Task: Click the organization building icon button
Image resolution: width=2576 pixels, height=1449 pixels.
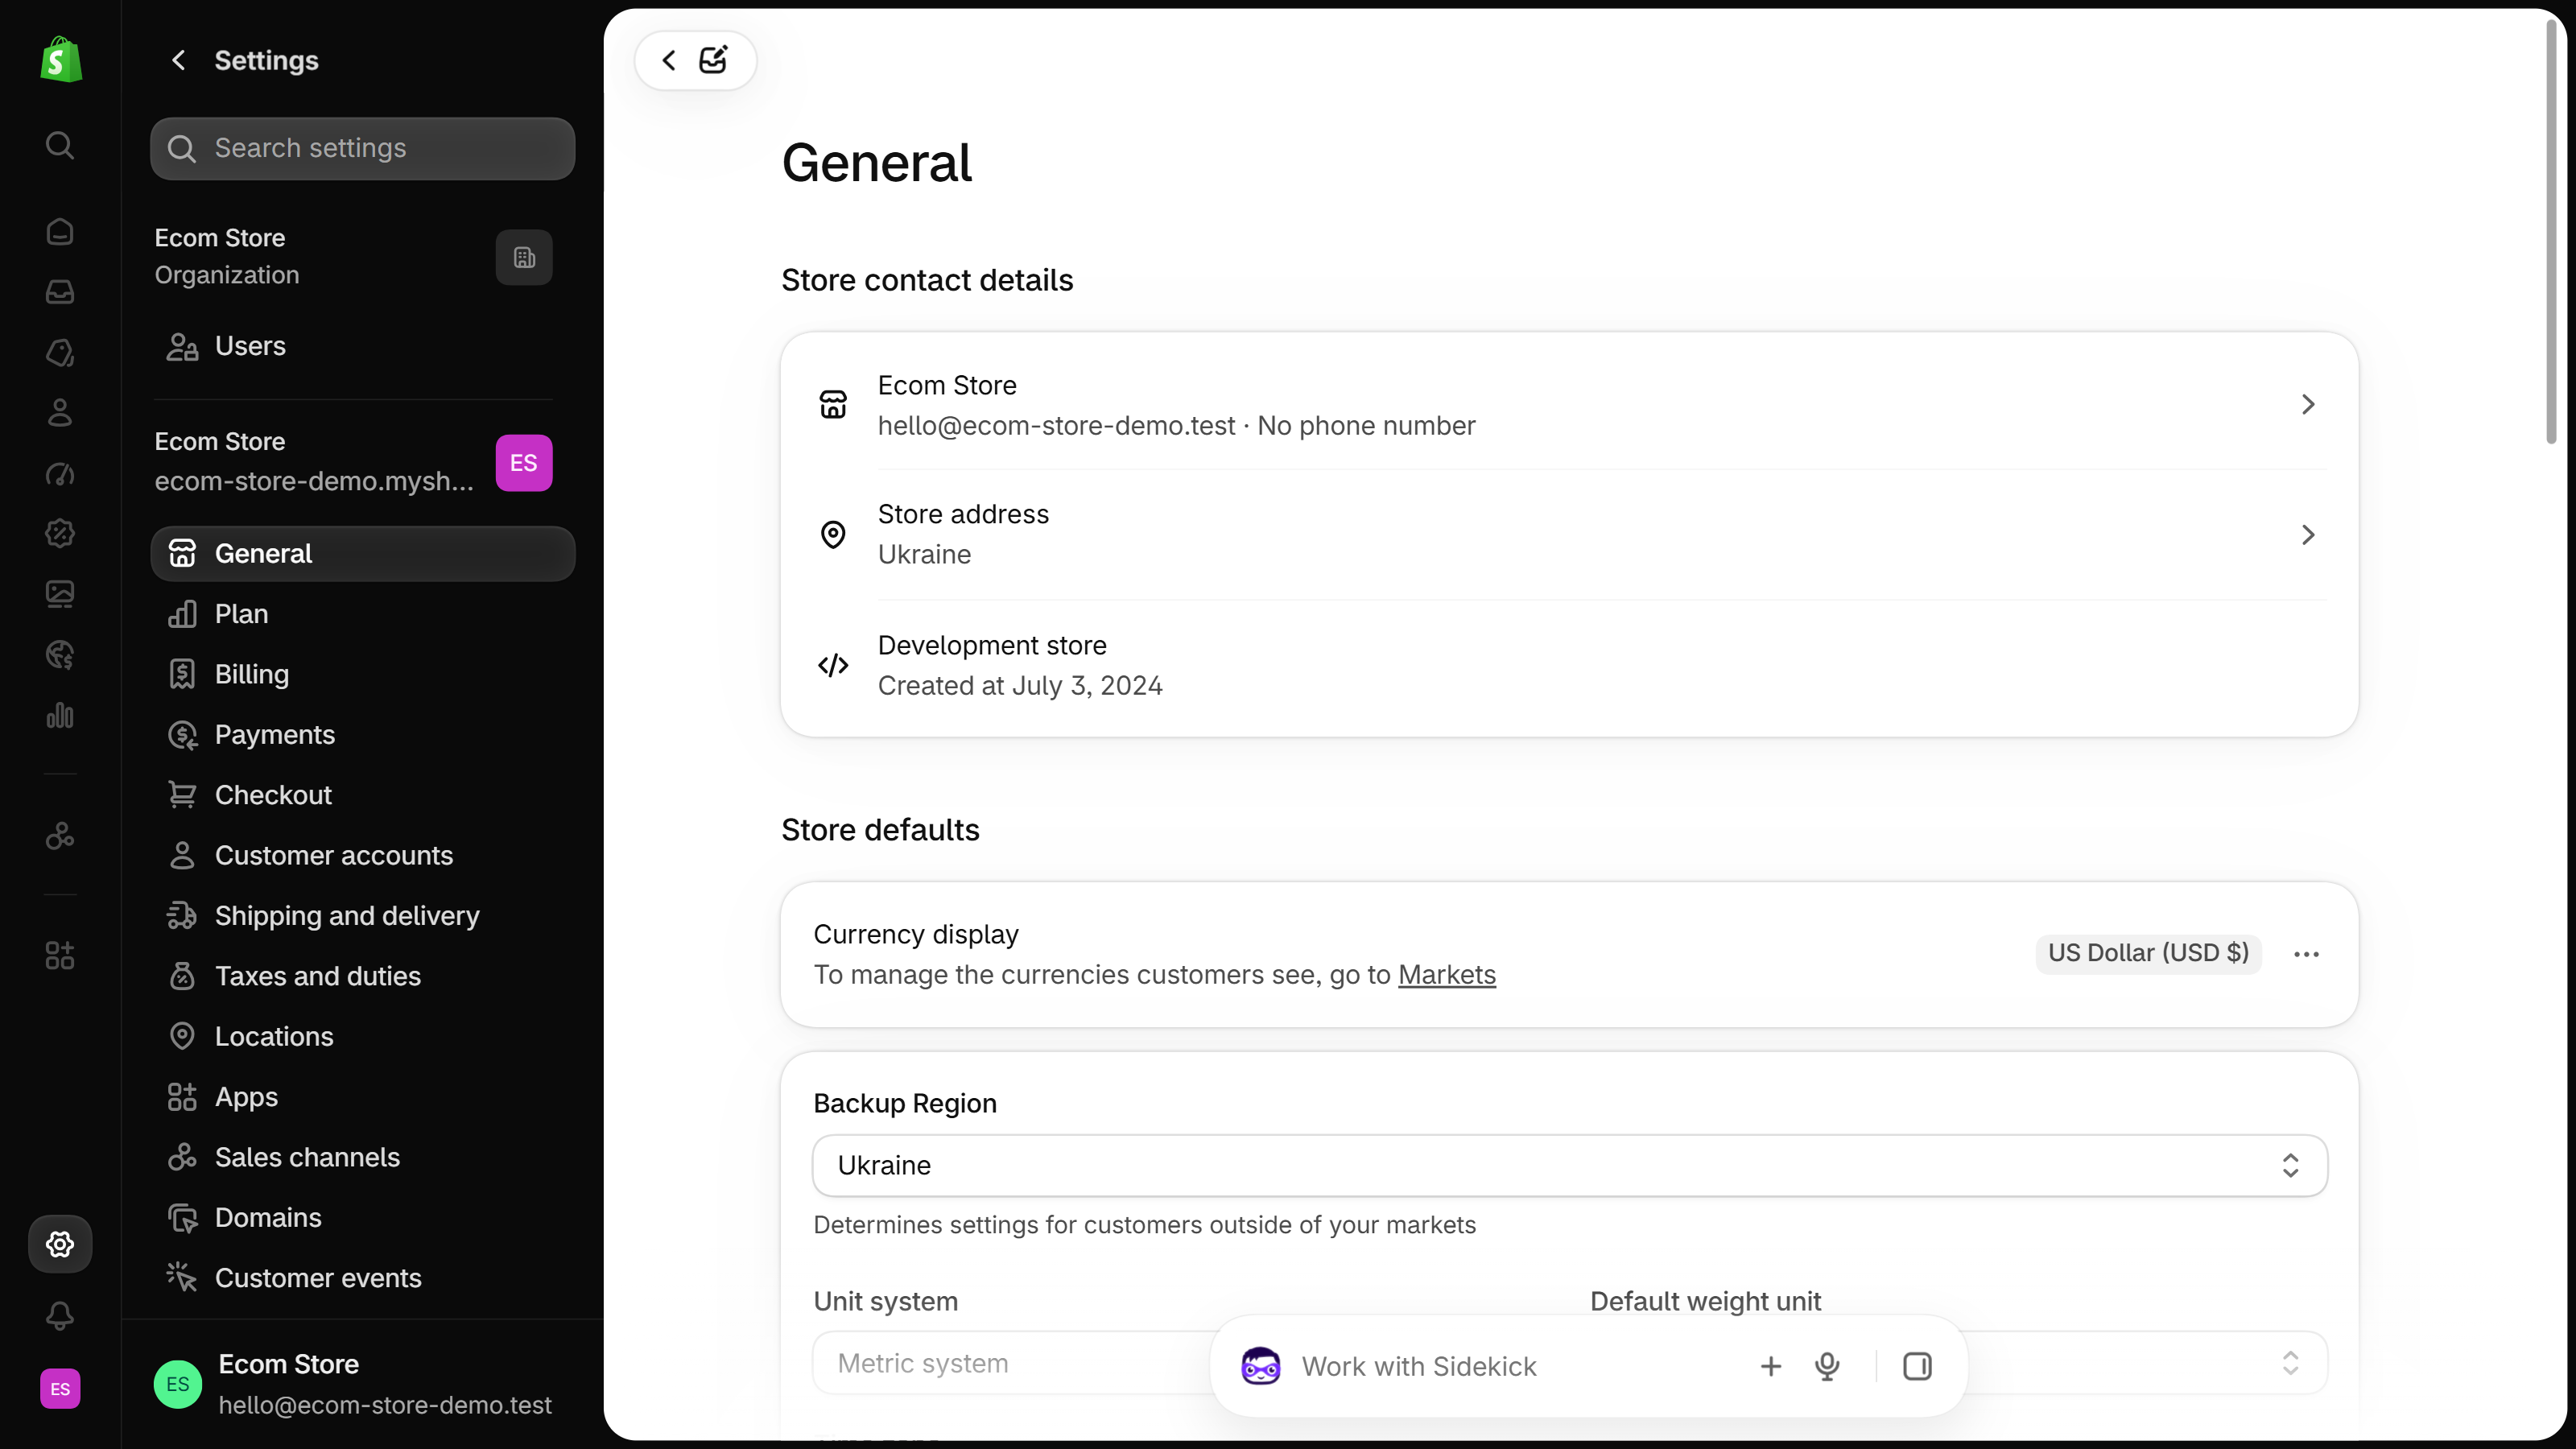Action: tap(524, 258)
